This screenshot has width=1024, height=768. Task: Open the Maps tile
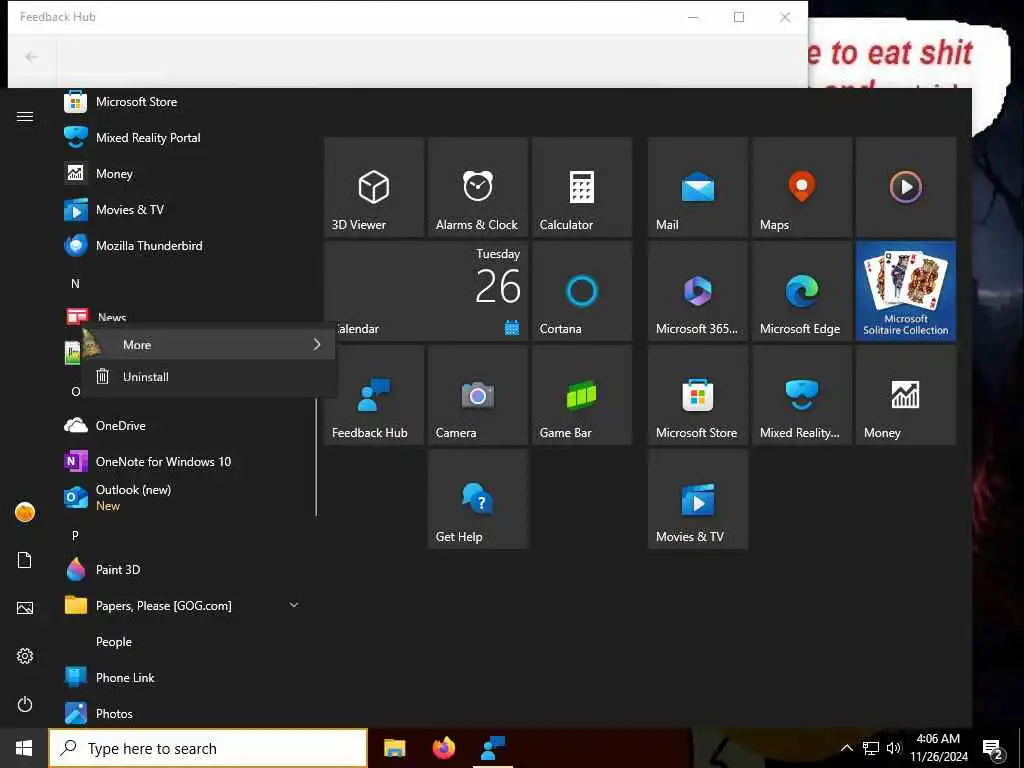point(802,187)
